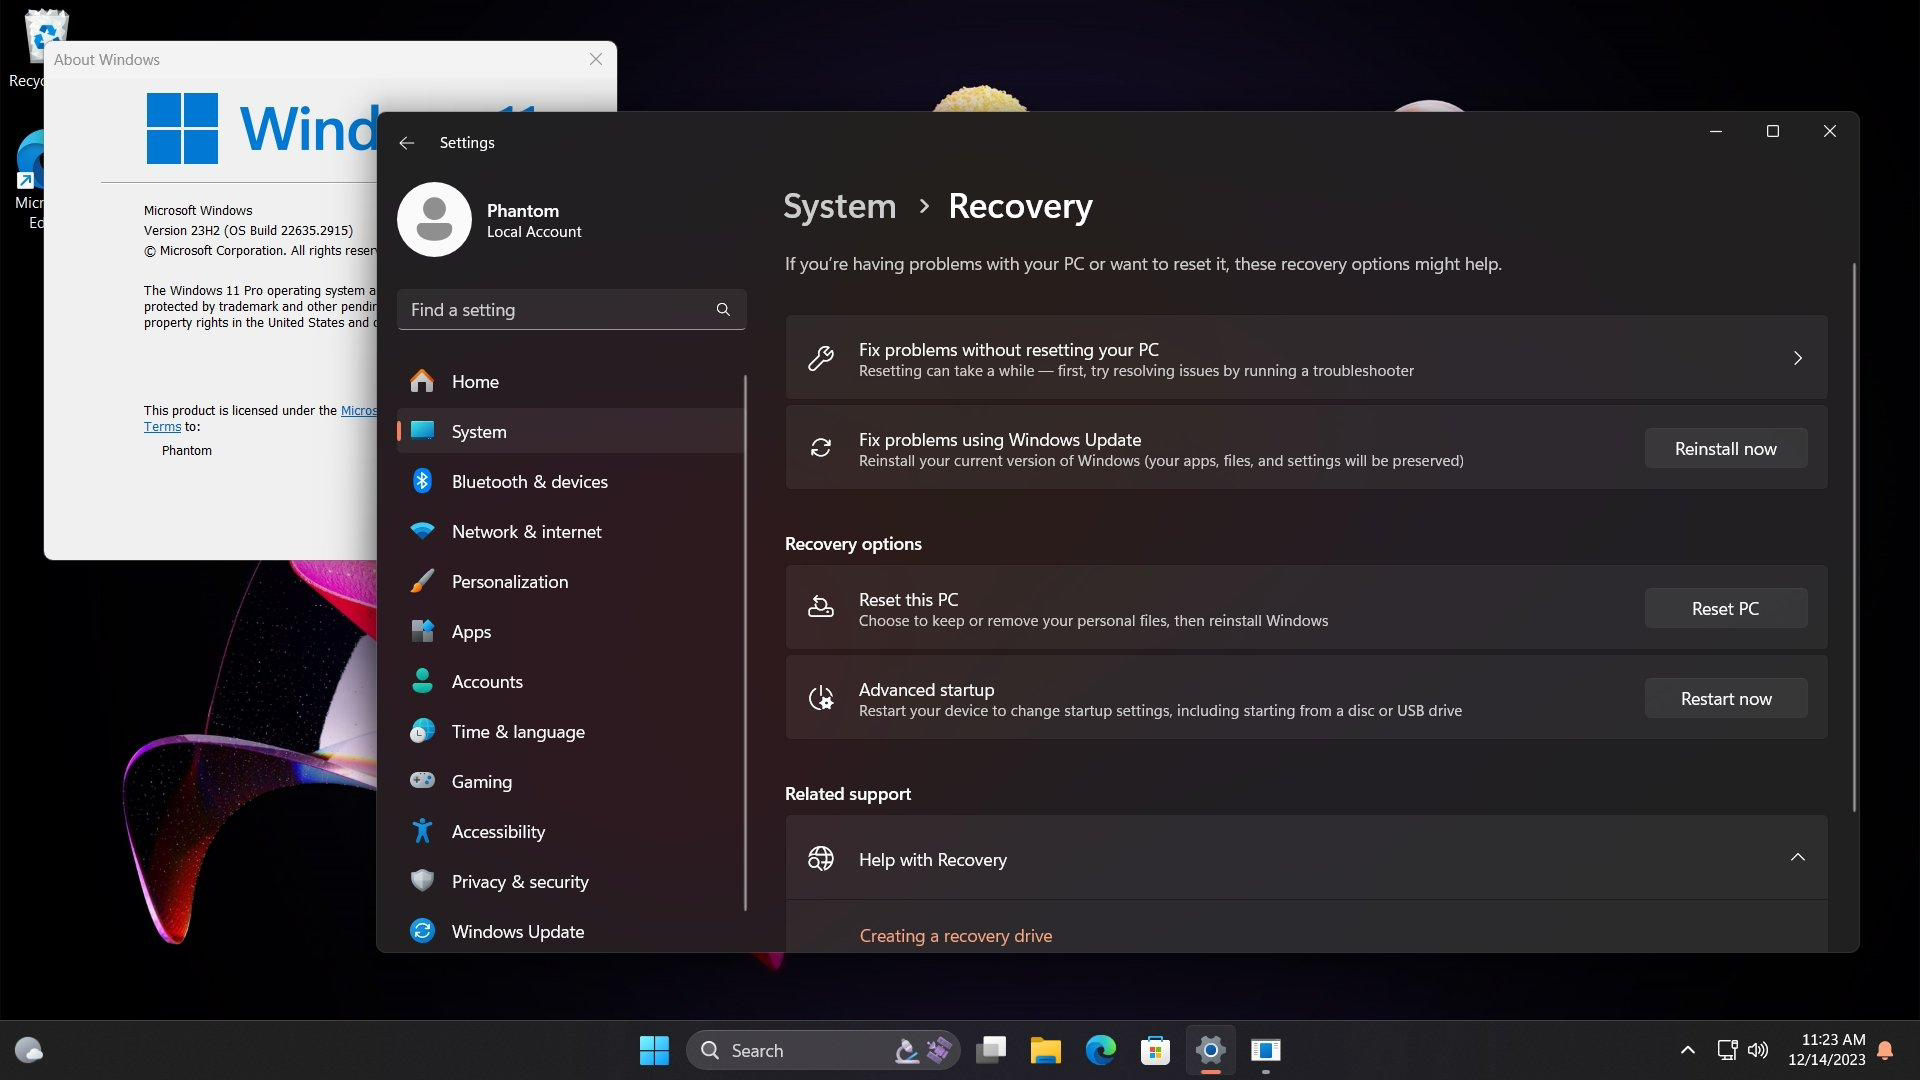Click the Settings content vertical scrollbar
Screen dimensions: 1920x1080
coord(1854,537)
